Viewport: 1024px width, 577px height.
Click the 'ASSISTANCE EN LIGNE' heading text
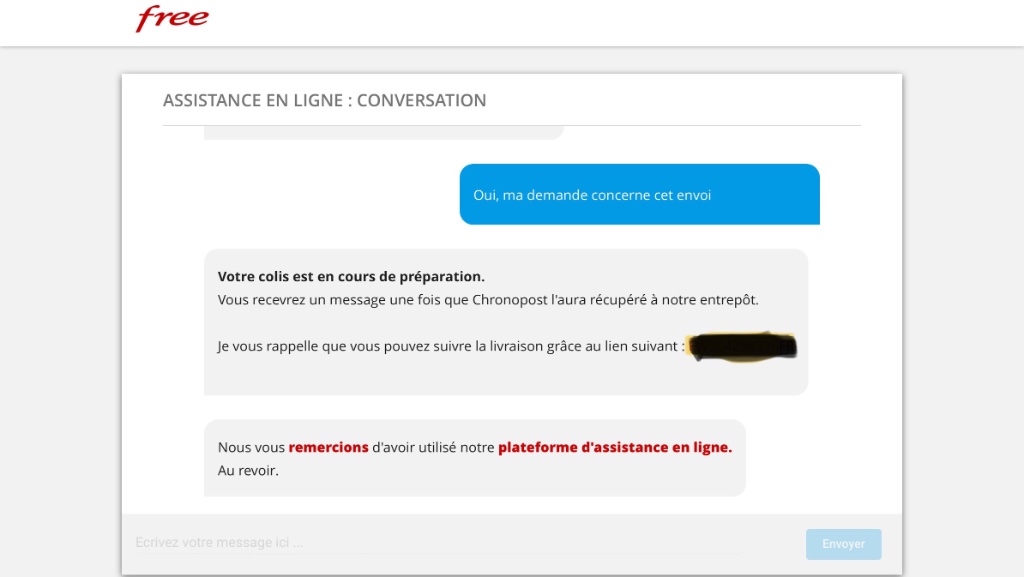[253, 101]
